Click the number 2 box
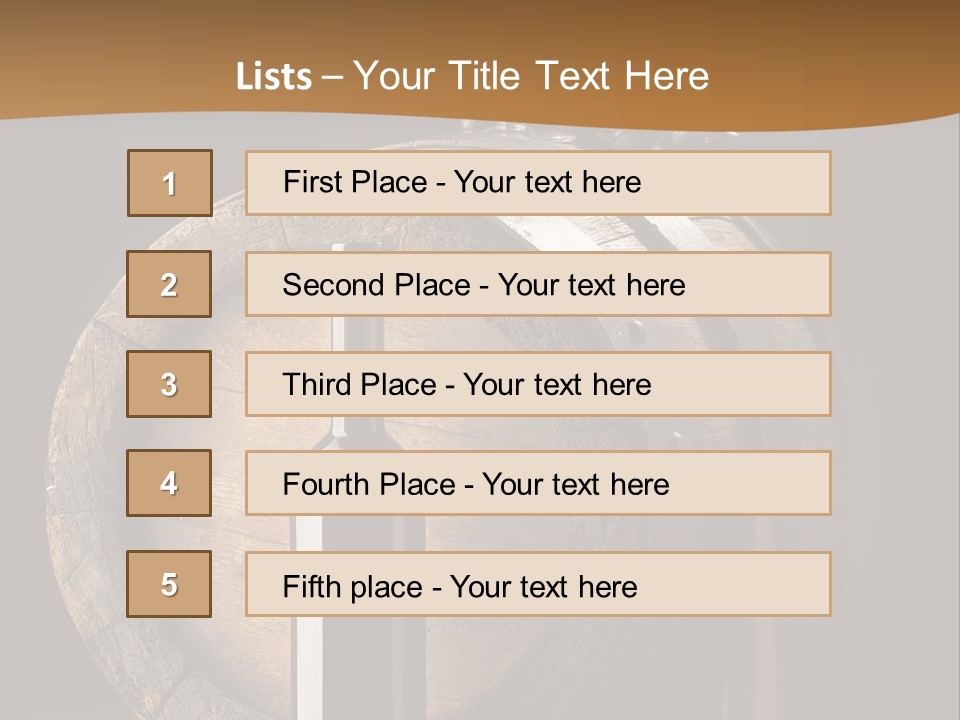 (169, 284)
